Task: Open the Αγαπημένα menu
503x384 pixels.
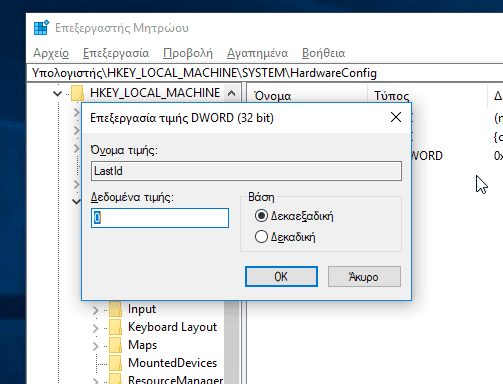Action: [257, 53]
